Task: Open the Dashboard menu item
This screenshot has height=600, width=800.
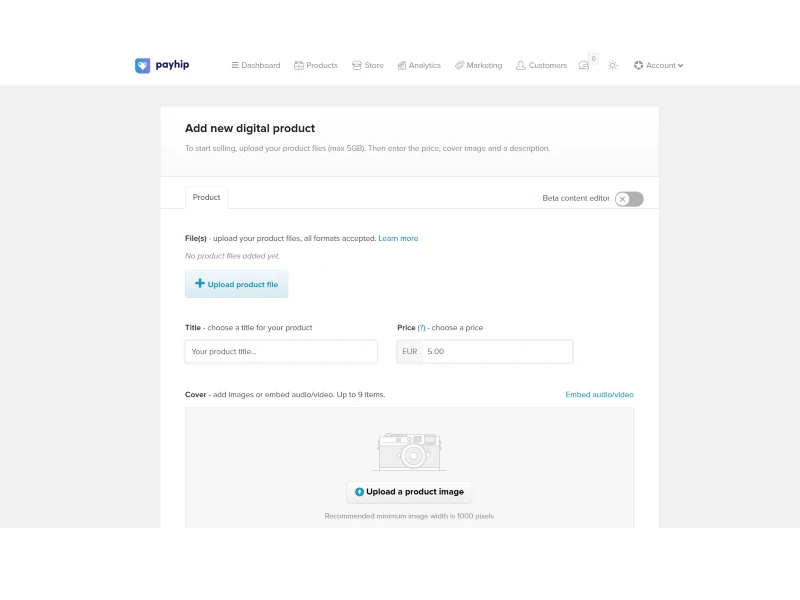Action: coord(256,65)
